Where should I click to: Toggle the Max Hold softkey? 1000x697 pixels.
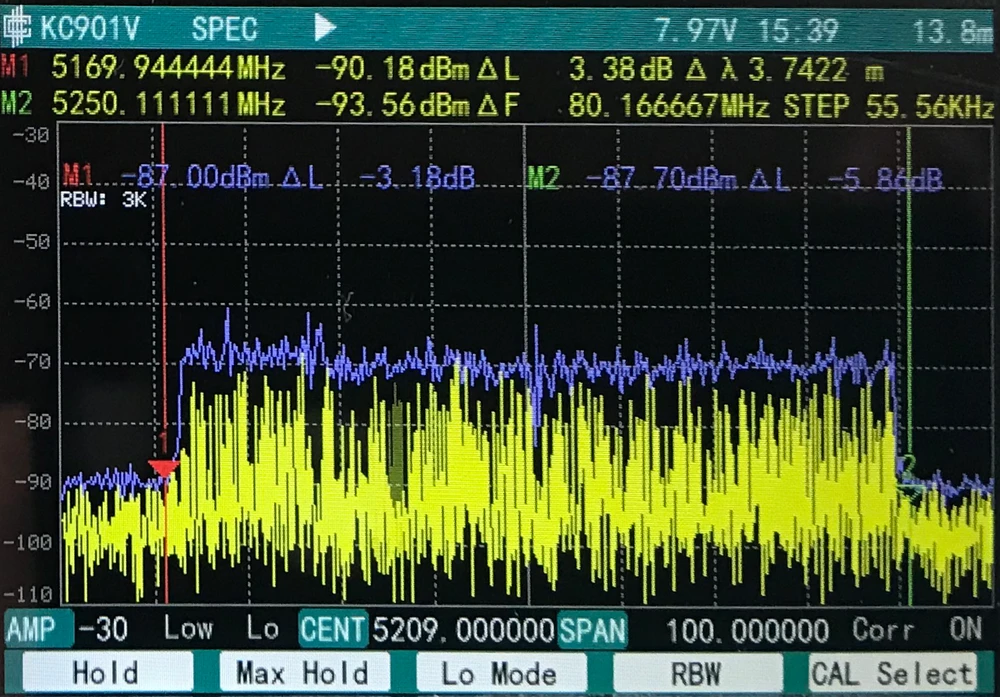[301, 673]
